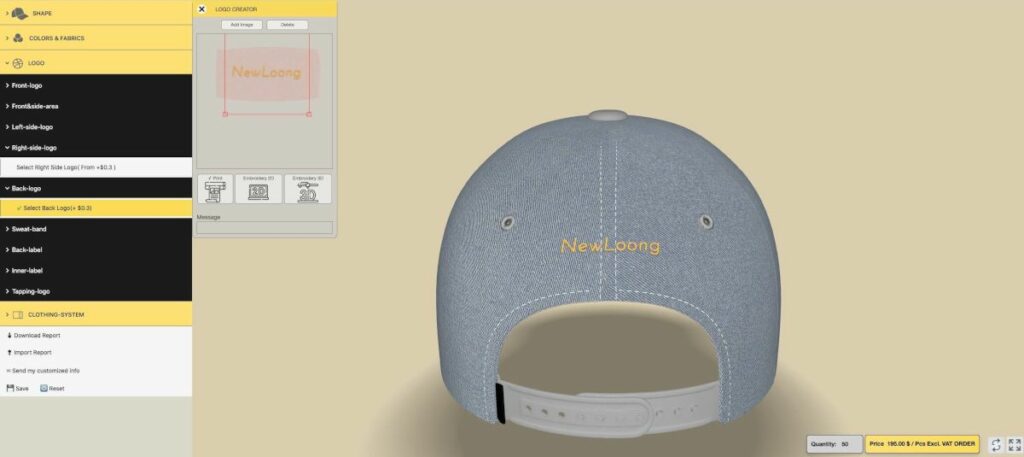Click Import Report
Screen dimensions: 1024x457
click(x=29, y=353)
